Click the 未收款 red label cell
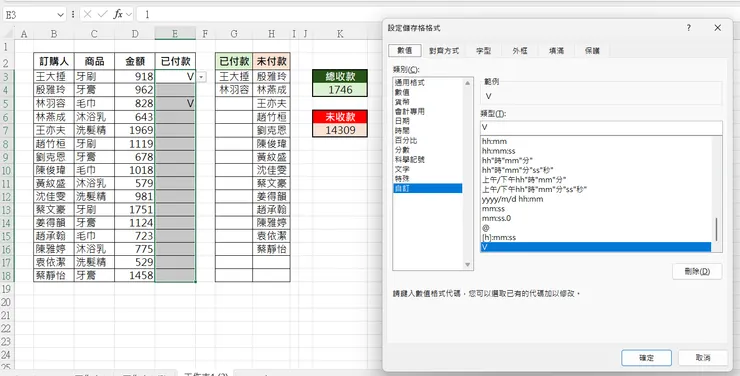Image resolution: width=740 pixels, height=376 pixels. click(340, 117)
